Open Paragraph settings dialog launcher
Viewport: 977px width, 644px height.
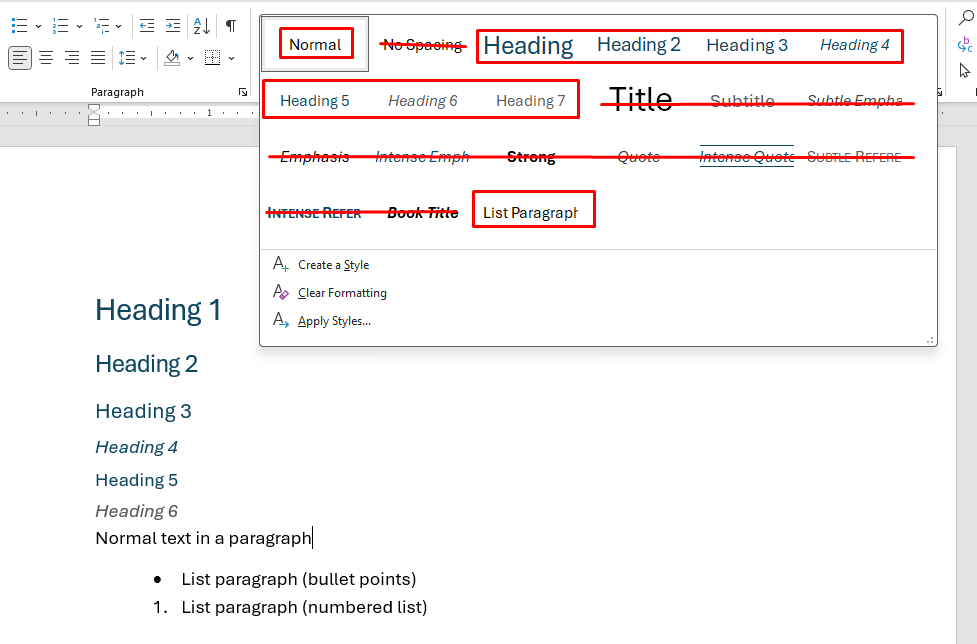click(x=242, y=92)
